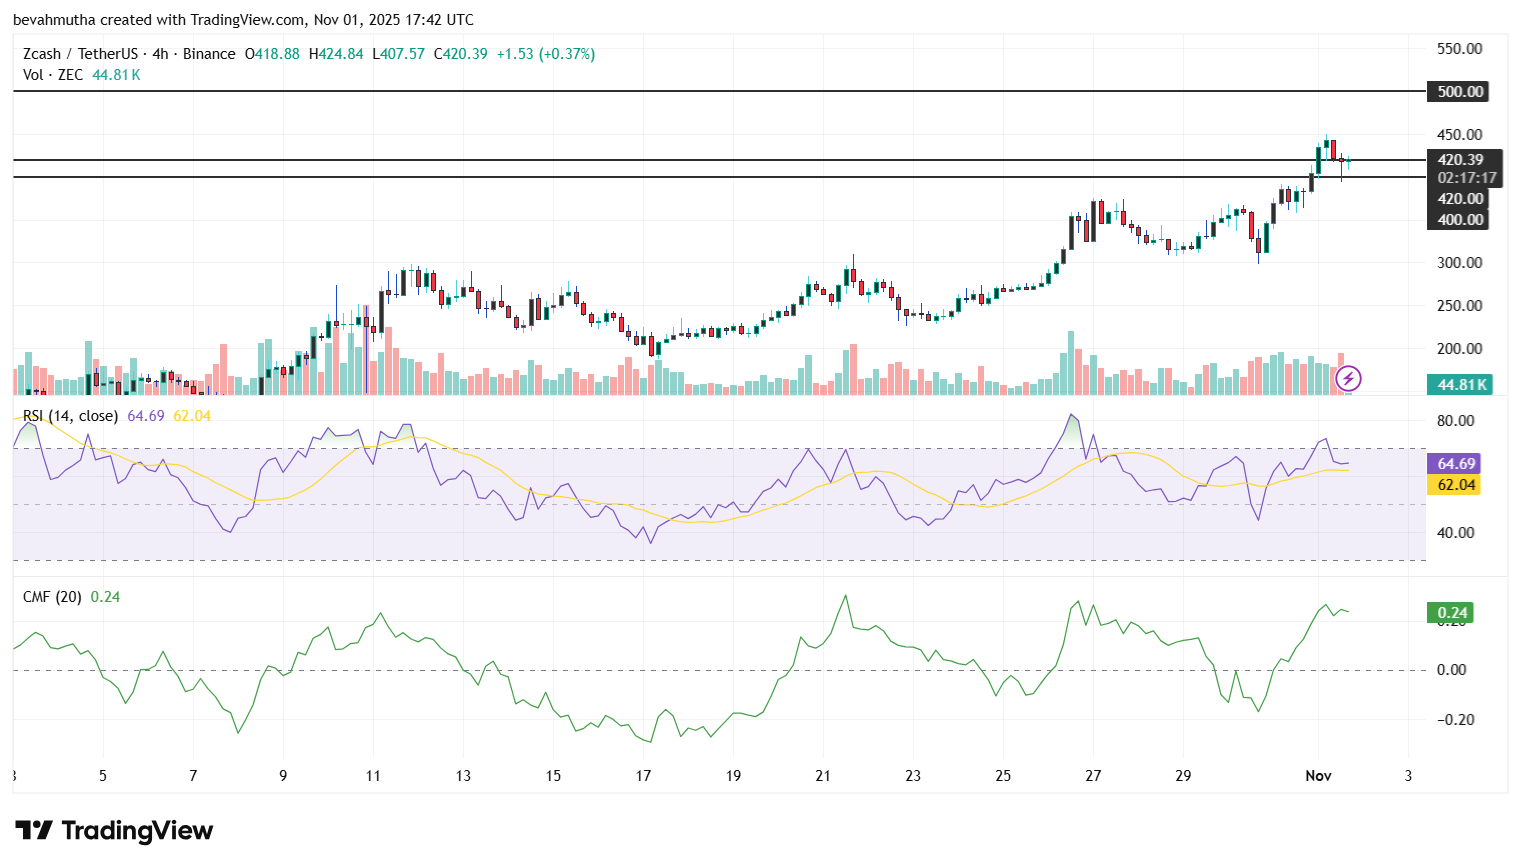Click the Nov label on the time axis
The height and width of the screenshot is (868, 1521).
1318,775
